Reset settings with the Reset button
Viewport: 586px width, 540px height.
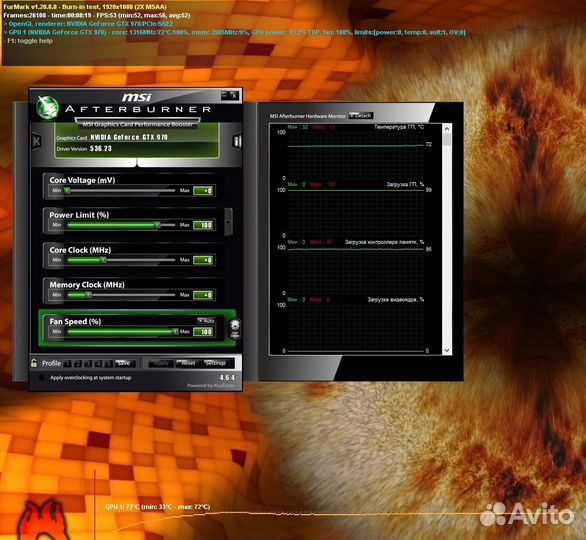coord(188,363)
